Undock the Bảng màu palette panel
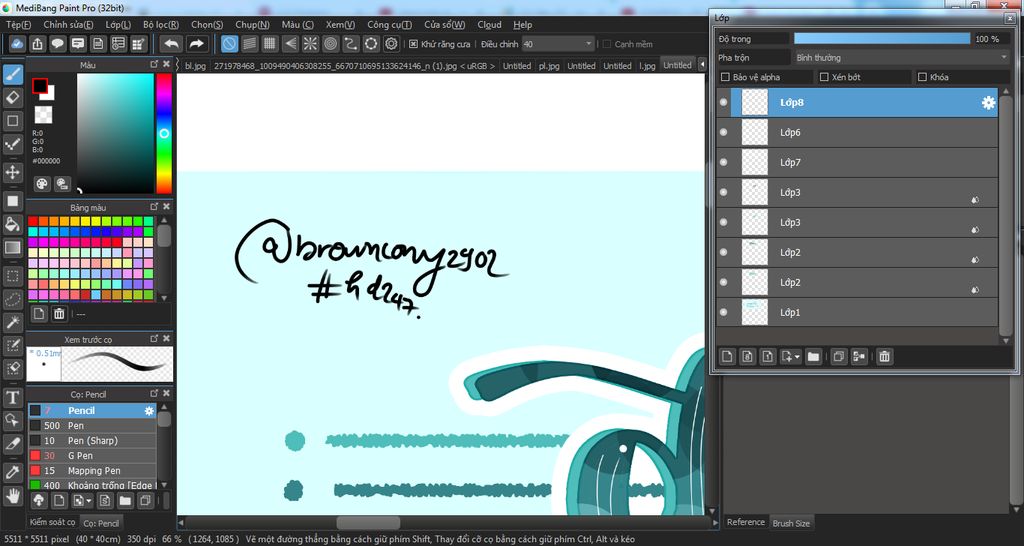1024x546 pixels. [x=154, y=206]
